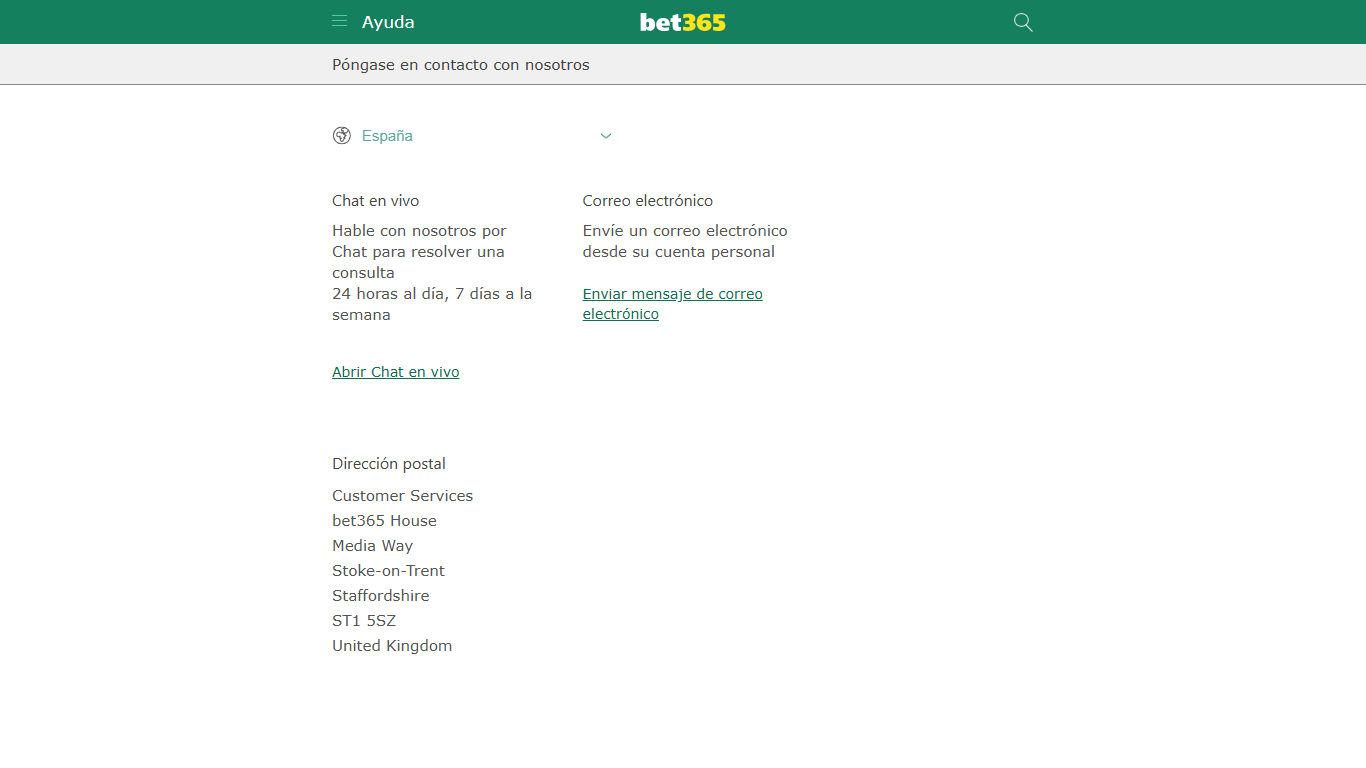Open Enviar mensaje de correo electrónico link
Screen dimensions: 1366x768
tap(673, 304)
